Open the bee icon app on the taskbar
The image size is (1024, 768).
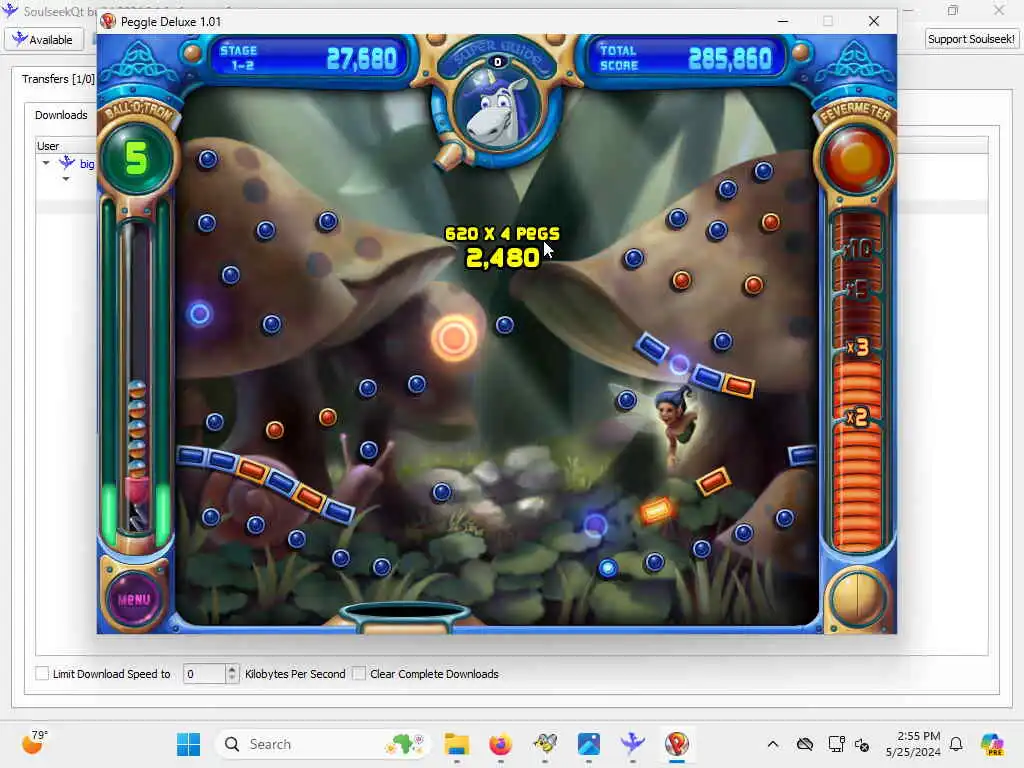545,744
